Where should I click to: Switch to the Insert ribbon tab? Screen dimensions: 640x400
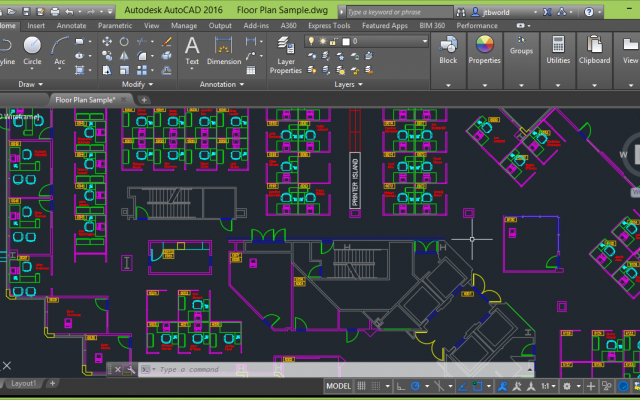pos(36,25)
